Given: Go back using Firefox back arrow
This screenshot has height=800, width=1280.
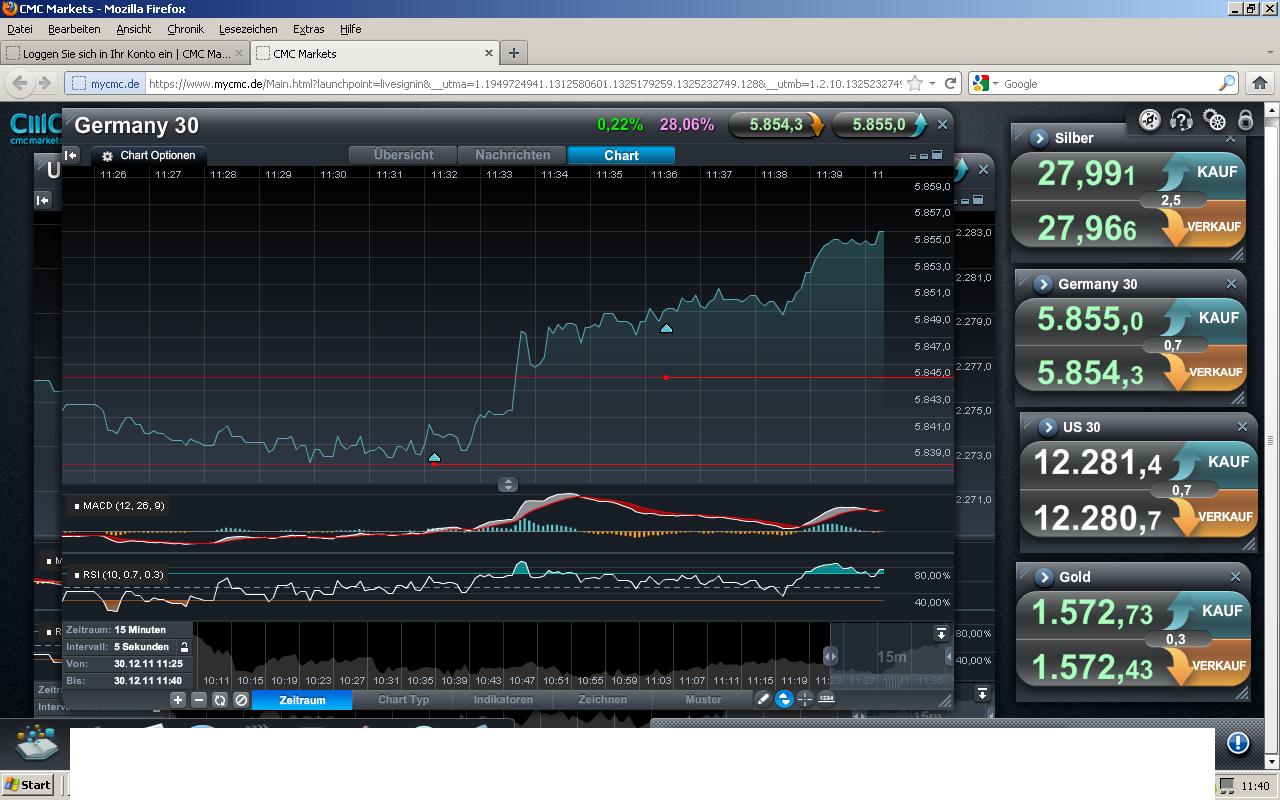Looking at the screenshot, I should coord(19,83).
